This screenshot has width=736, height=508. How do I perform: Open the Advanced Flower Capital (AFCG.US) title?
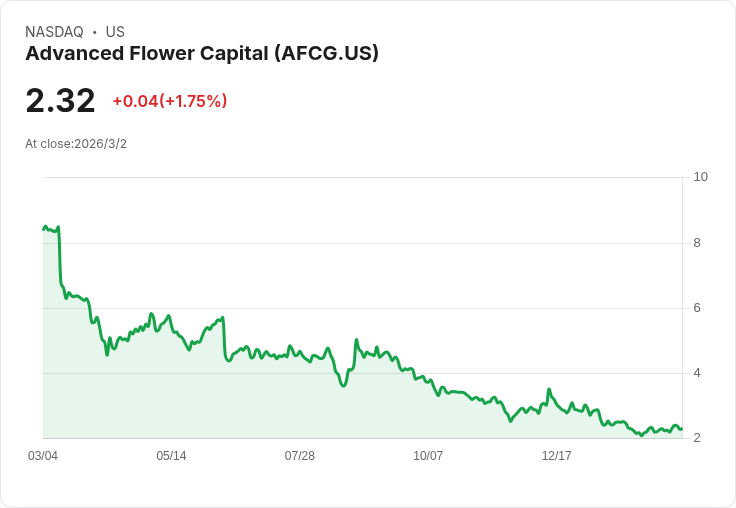202,54
